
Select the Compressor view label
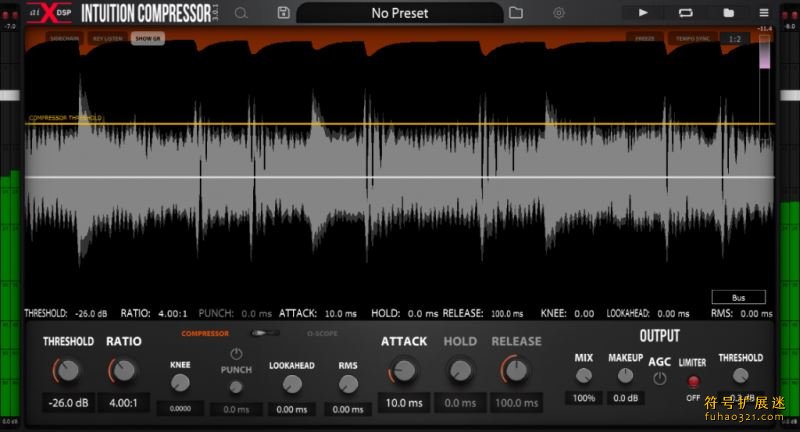(x=205, y=334)
